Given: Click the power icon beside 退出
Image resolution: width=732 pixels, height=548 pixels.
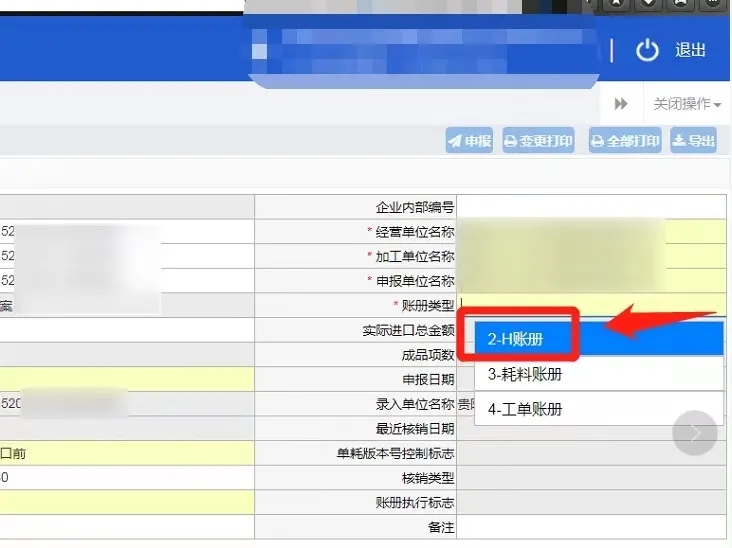Looking at the screenshot, I should [x=648, y=50].
